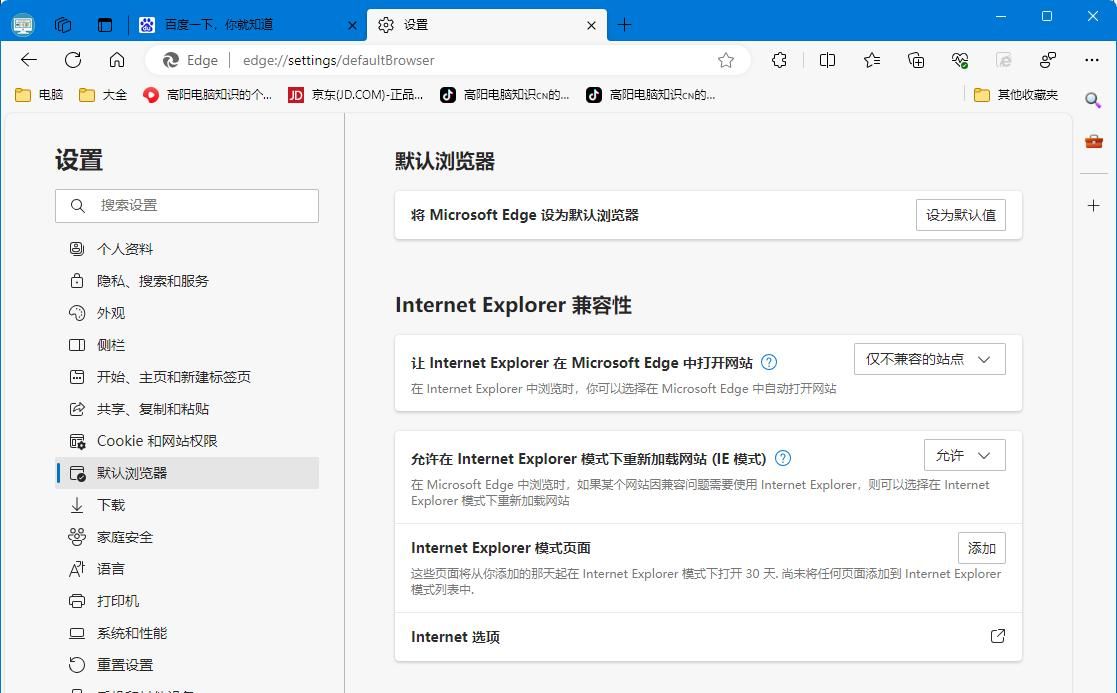The width and height of the screenshot is (1117, 693).
Task: Select 外观 in settings sidebar
Action: coord(110,312)
